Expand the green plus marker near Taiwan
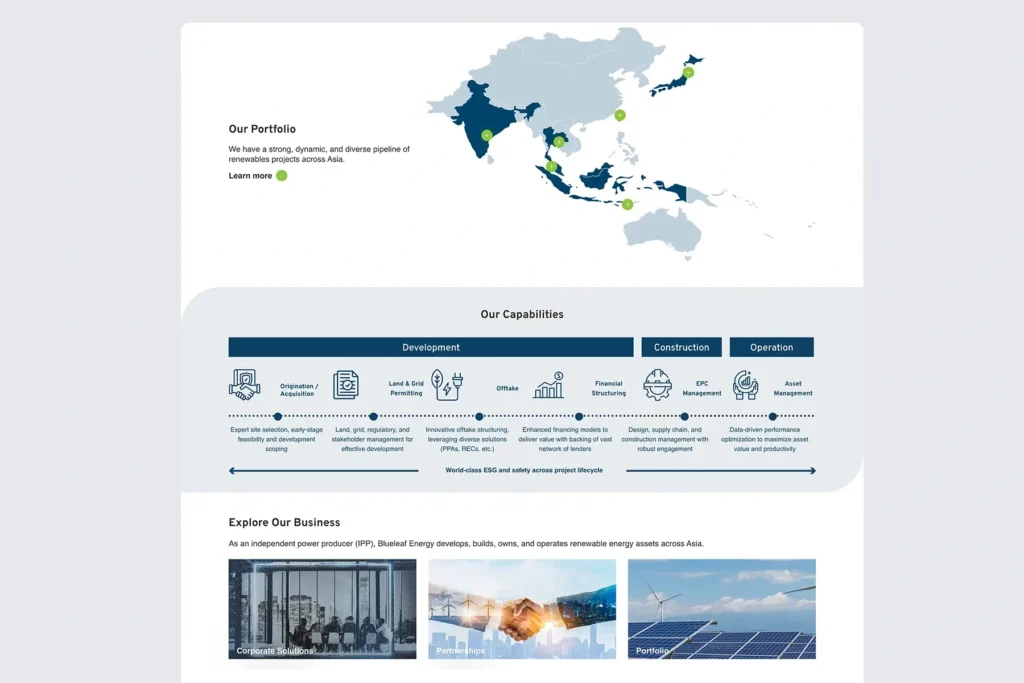This screenshot has width=1024, height=683. point(620,115)
